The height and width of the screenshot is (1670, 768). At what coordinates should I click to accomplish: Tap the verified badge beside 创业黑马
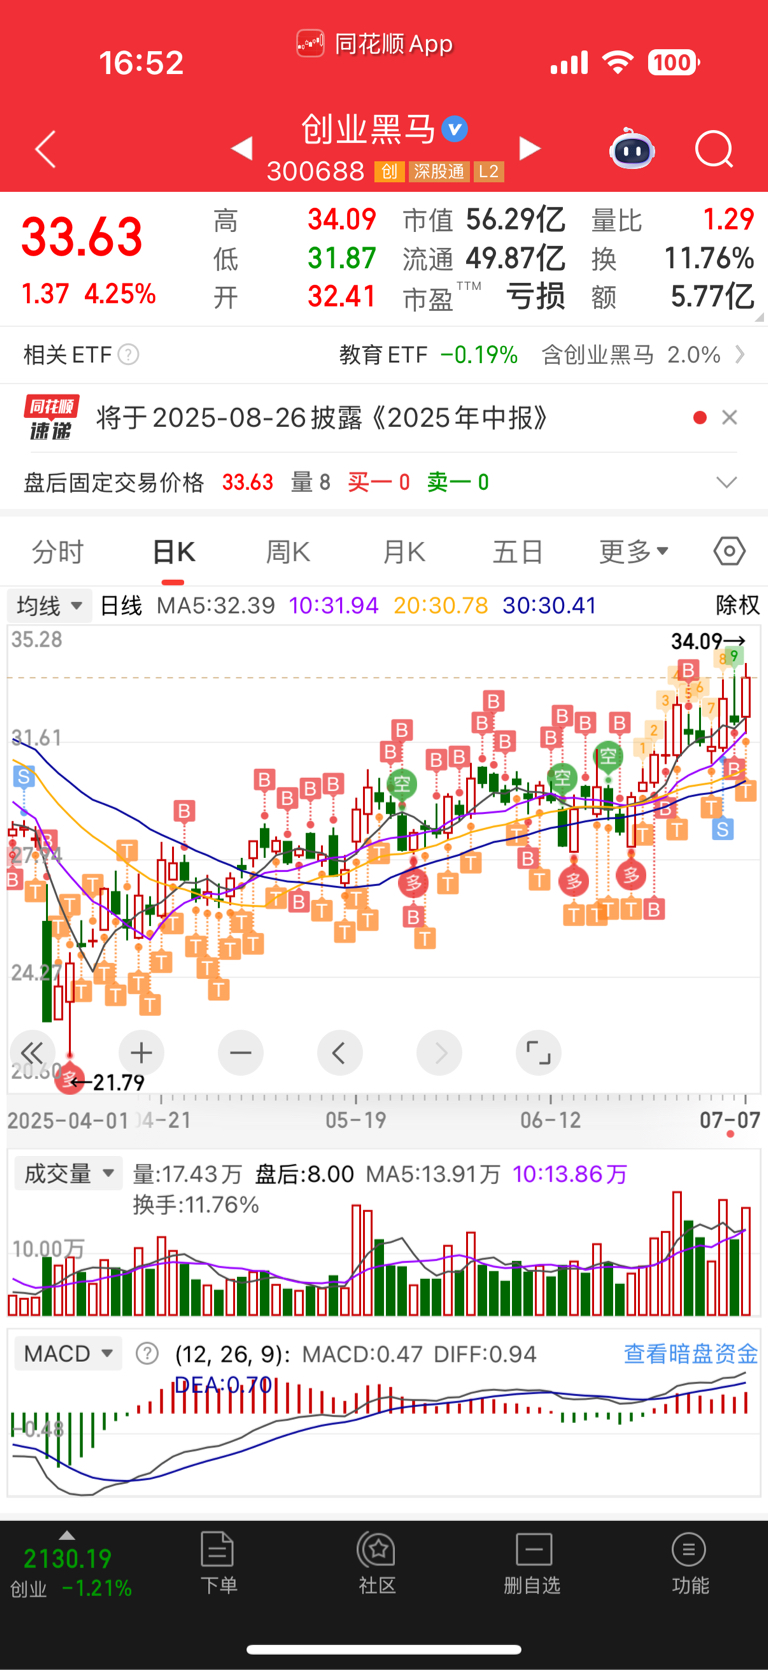click(455, 129)
